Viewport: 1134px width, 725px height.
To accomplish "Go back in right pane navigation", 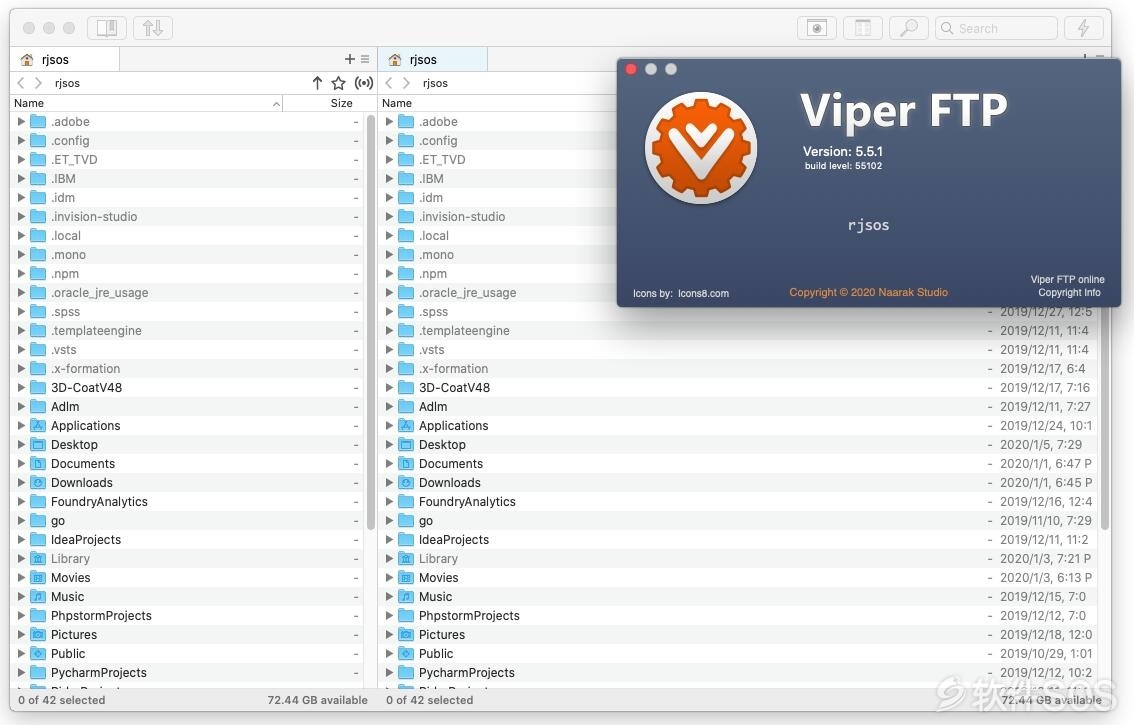I will [389, 83].
